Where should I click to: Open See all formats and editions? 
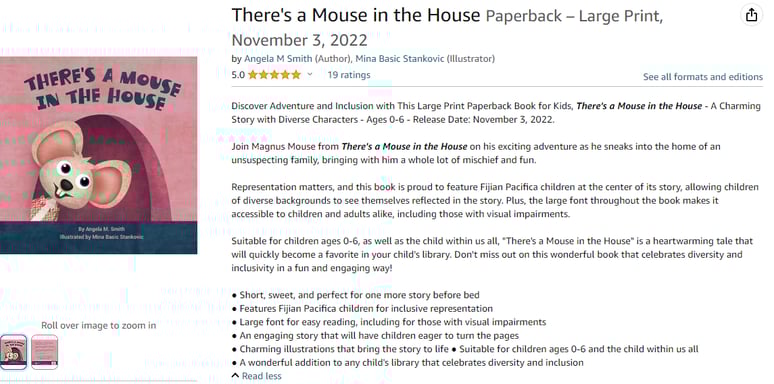click(x=702, y=77)
